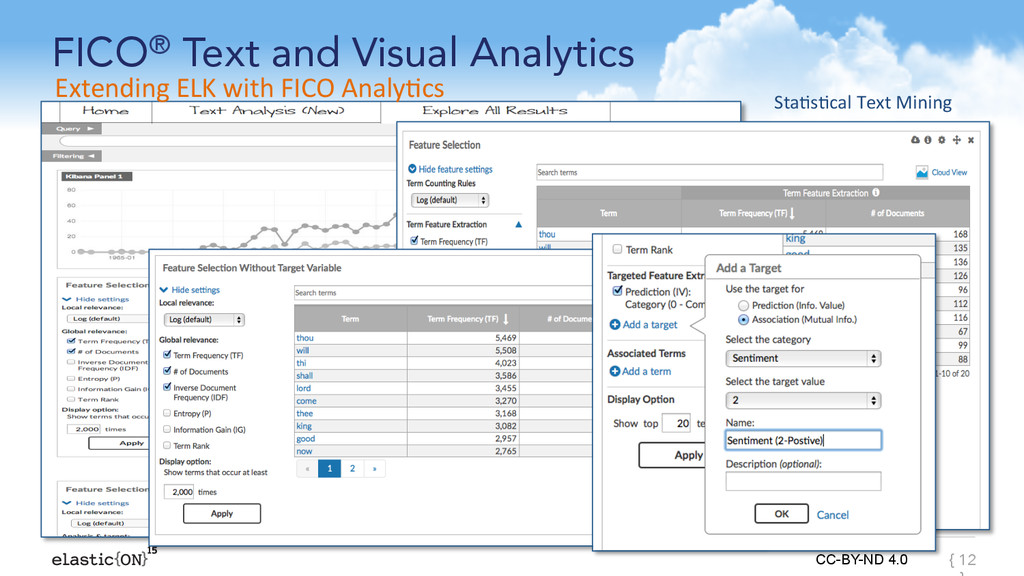Click the Add a target link
Image resolution: width=1024 pixels, height=576 pixels.
click(650, 325)
